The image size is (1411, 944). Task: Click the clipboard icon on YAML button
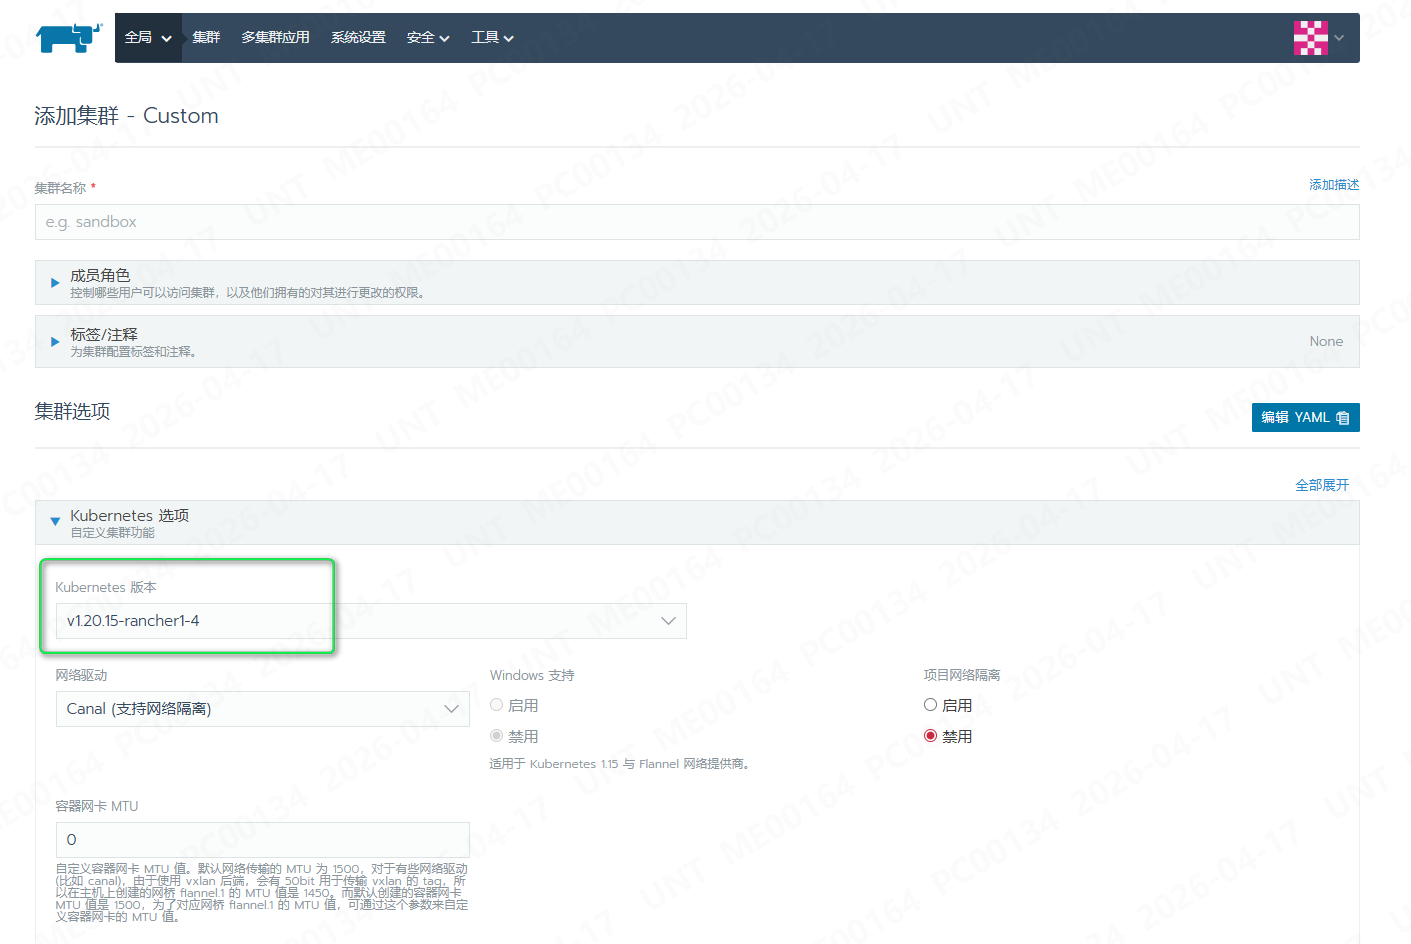(1343, 418)
